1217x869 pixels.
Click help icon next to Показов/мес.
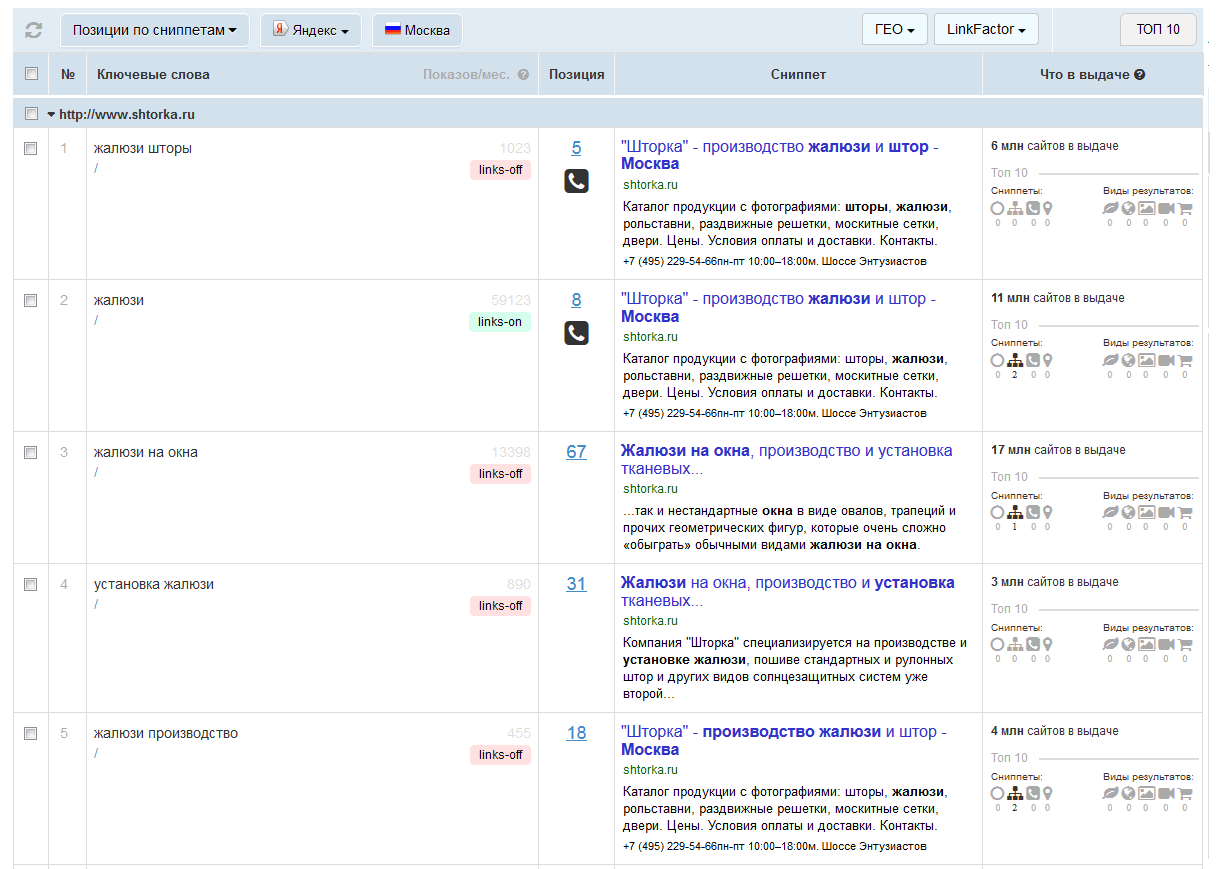pyautogui.click(x=523, y=75)
